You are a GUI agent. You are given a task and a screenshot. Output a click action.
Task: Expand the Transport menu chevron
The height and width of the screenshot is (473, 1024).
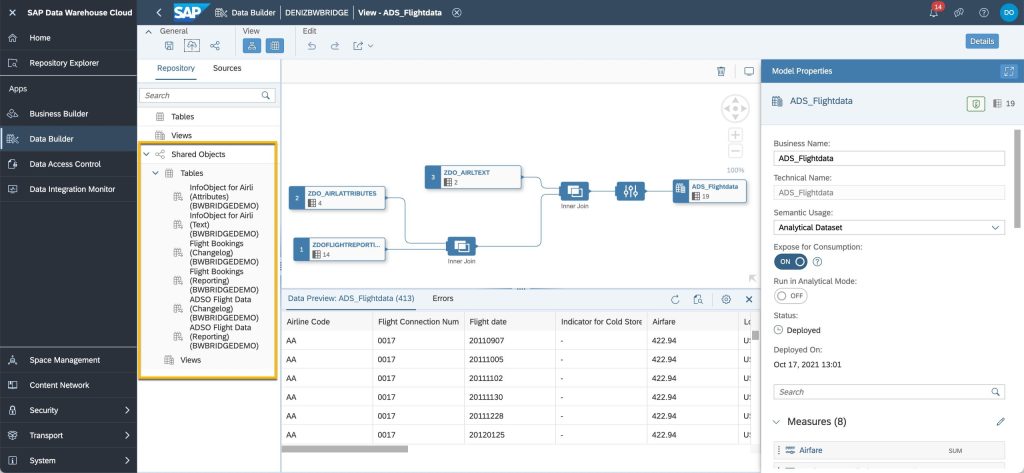tap(127, 435)
